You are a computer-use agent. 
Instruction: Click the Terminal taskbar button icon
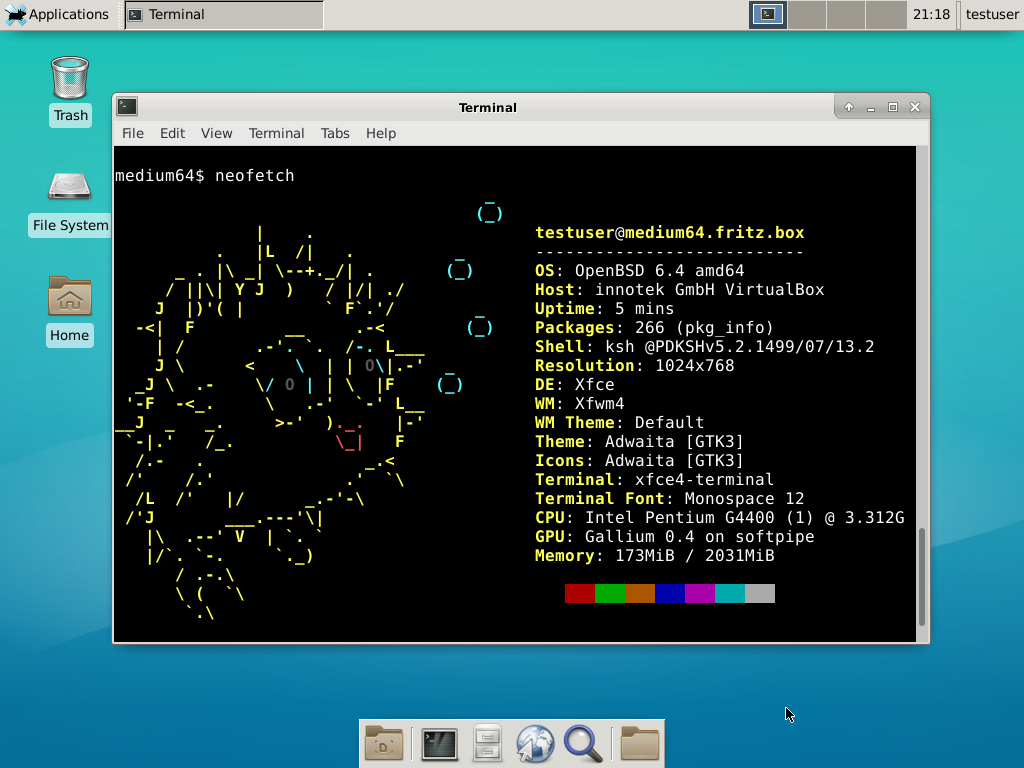coord(136,15)
